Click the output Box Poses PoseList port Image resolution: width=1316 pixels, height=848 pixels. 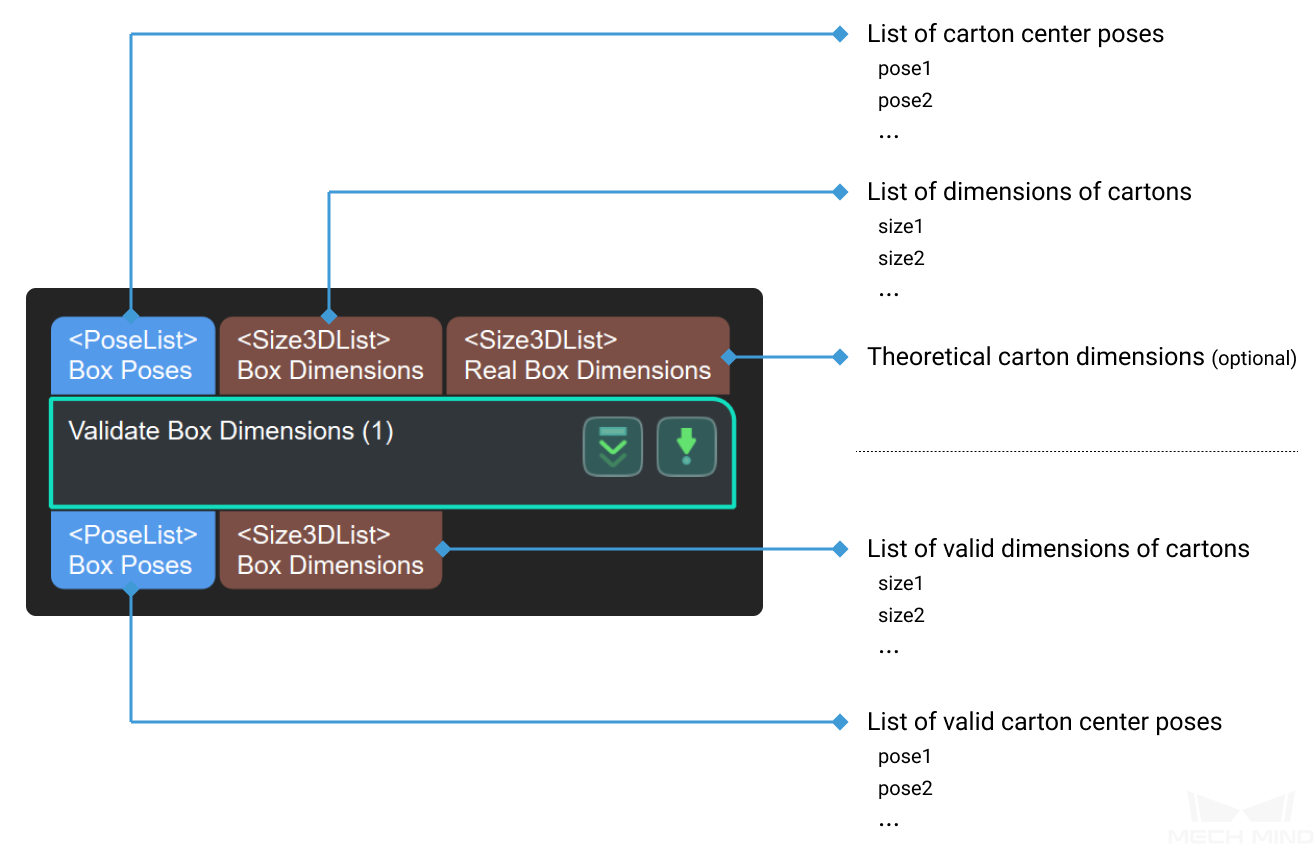[133, 550]
